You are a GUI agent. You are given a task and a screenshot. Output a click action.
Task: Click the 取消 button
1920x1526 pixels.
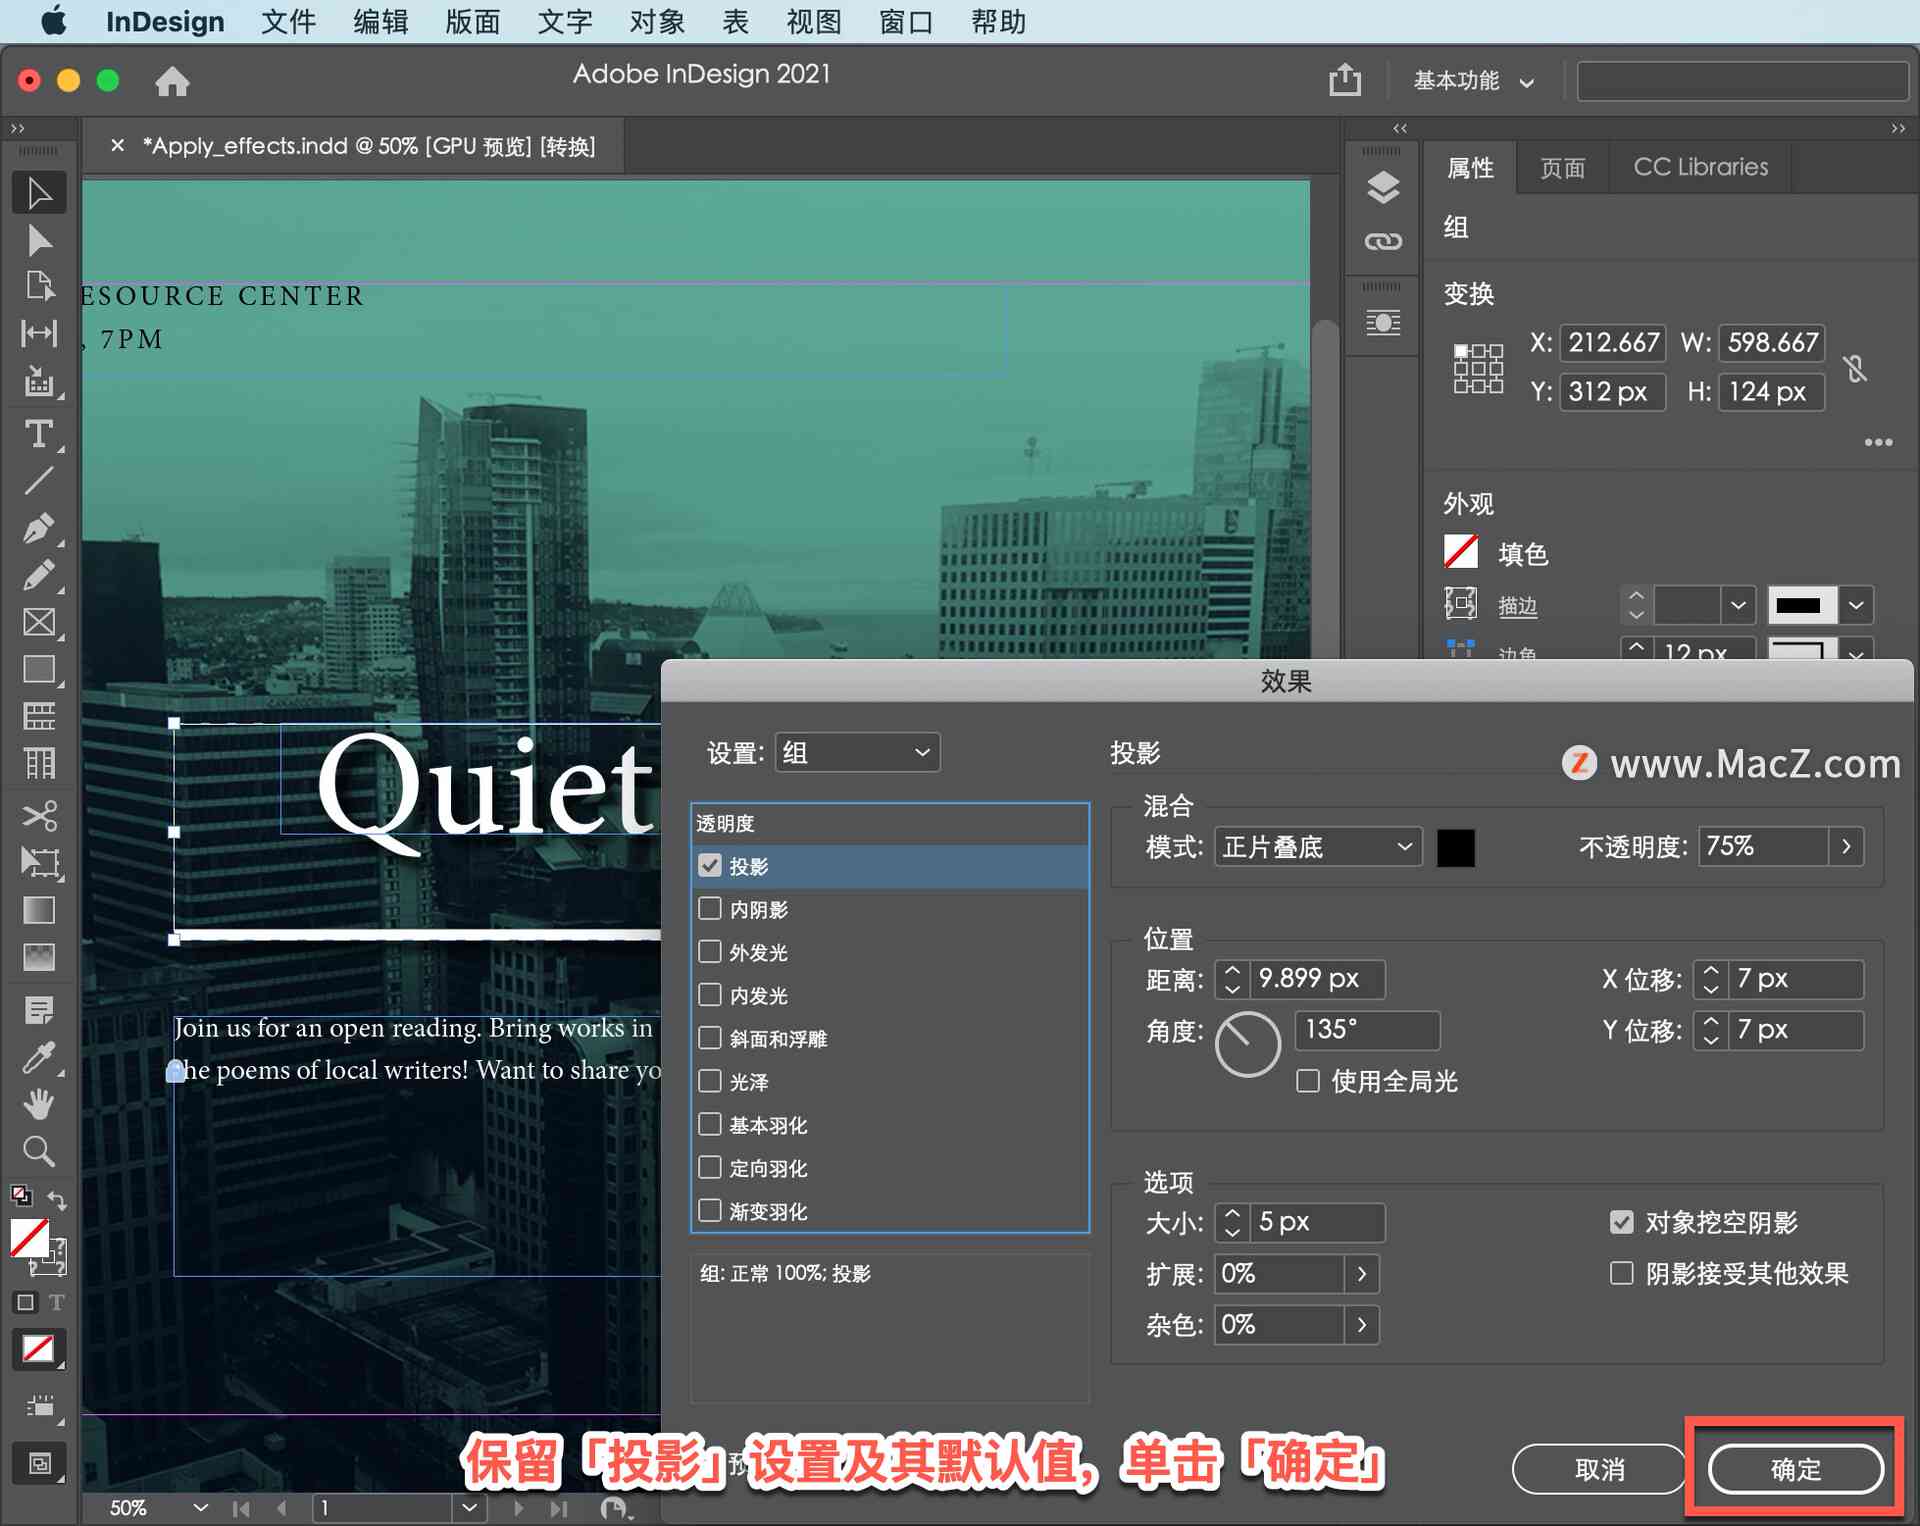pyautogui.click(x=1599, y=1469)
